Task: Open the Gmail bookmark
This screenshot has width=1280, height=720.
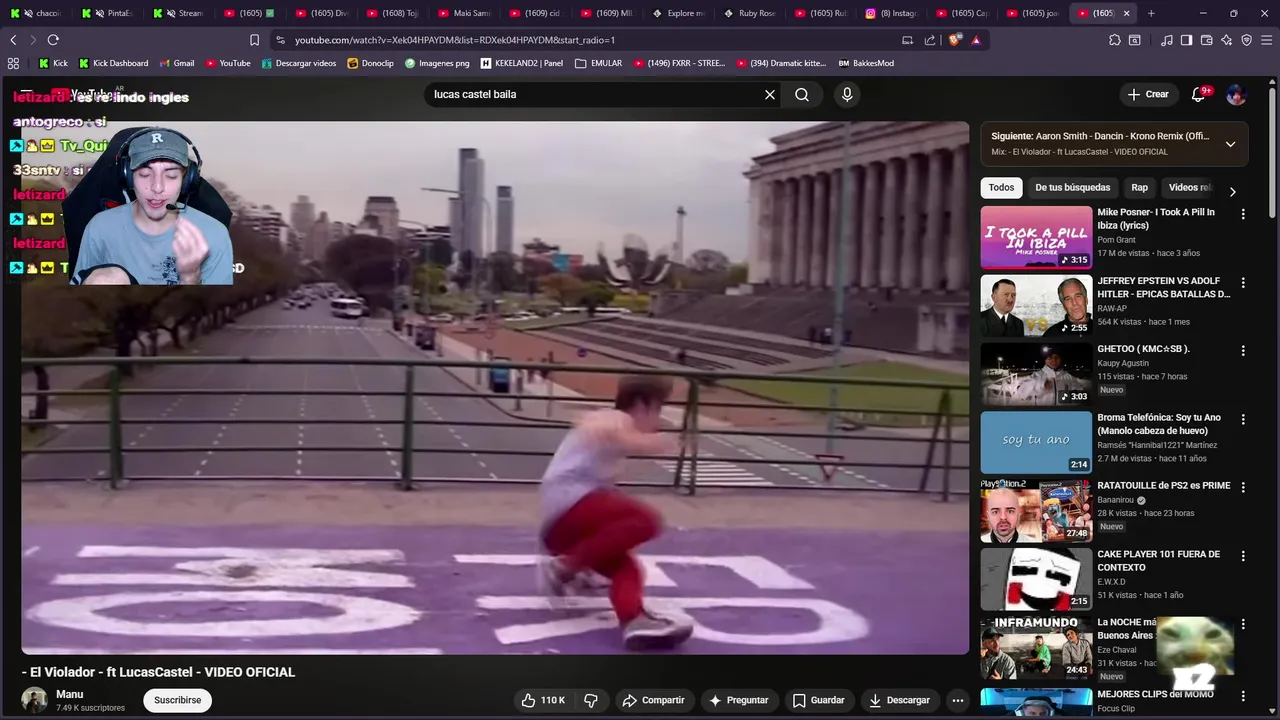Action: click(x=177, y=63)
